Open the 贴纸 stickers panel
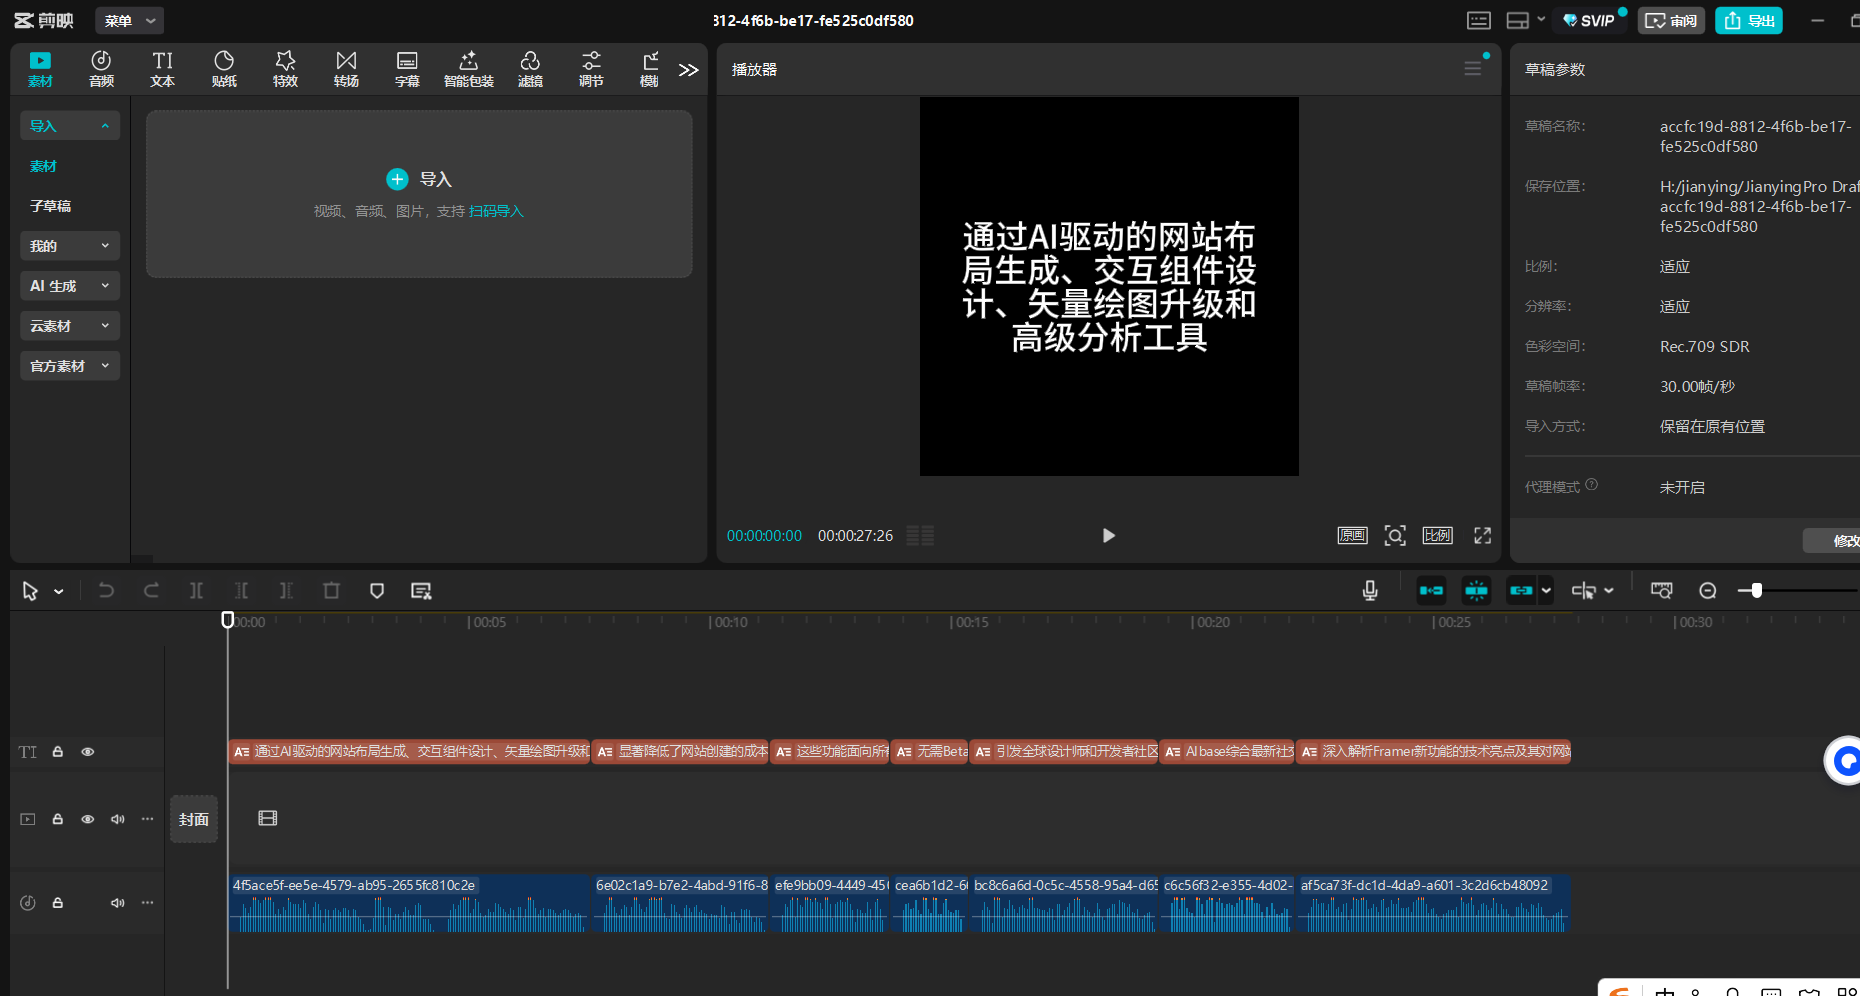Image resolution: width=1860 pixels, height=996 pixels. [224, 69]
